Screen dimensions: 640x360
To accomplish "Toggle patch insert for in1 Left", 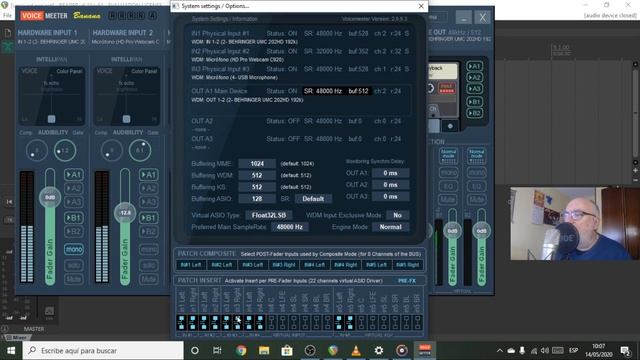I will [x=182, y=322].
